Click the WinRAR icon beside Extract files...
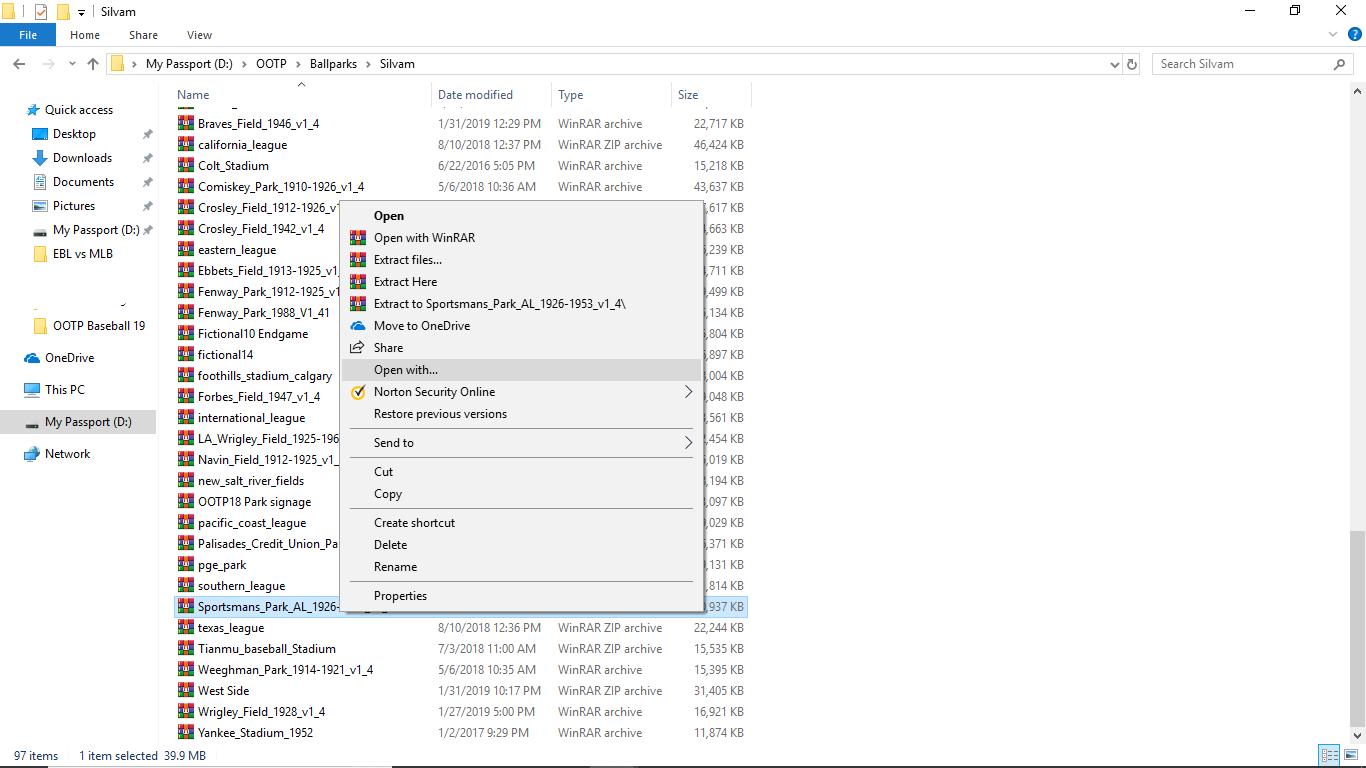The image size is (1366, 768). point(358,260)
